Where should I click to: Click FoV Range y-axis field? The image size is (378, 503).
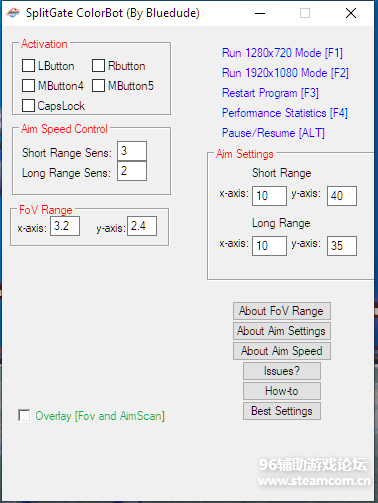click(x=142, y=226)
